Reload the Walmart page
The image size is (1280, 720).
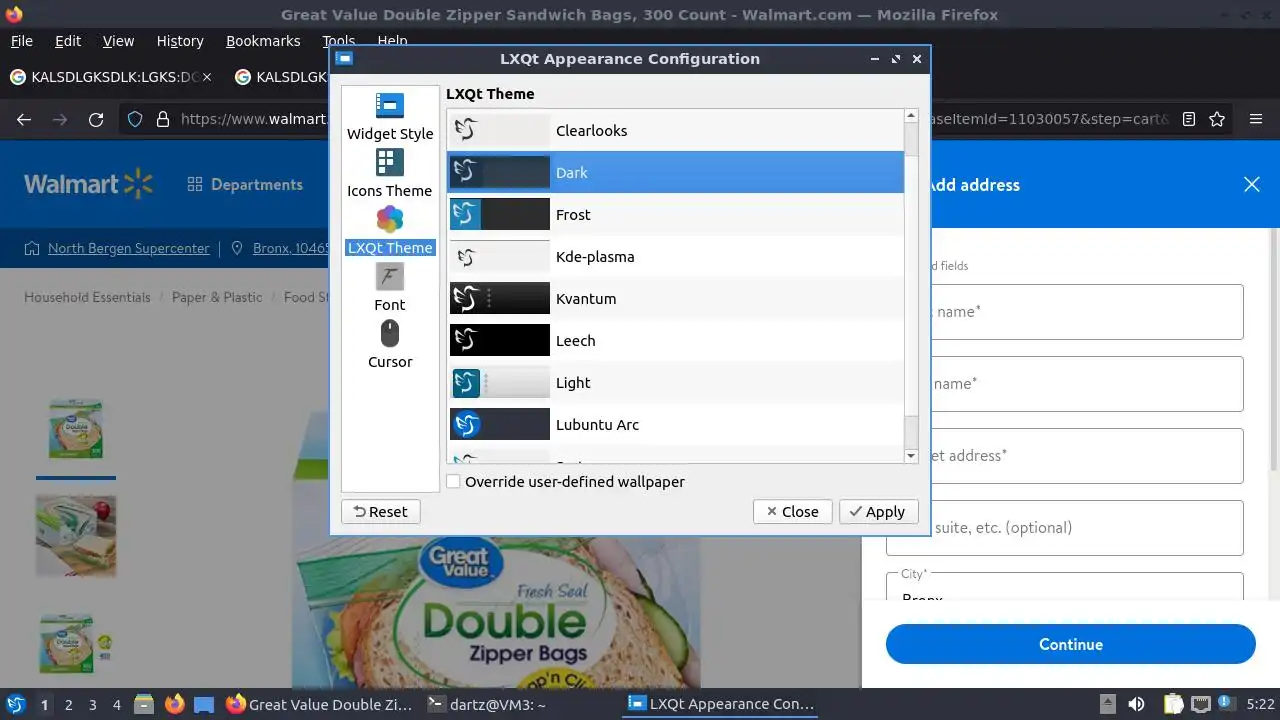pyautogui.click(x=96, y=120)
